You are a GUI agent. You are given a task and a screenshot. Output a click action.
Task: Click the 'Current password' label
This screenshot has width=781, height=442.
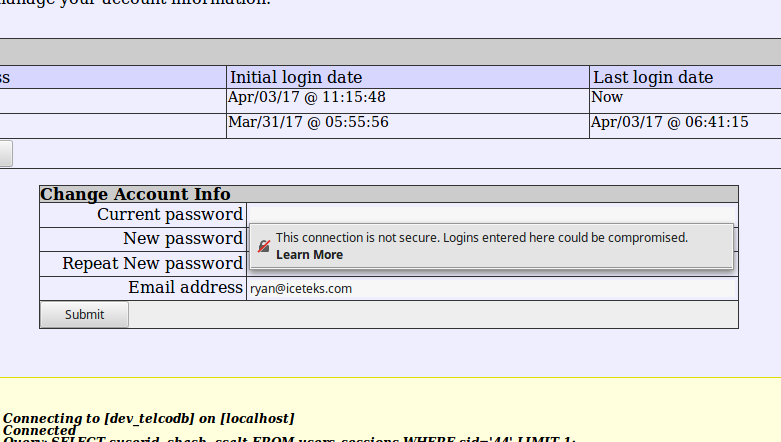click(170, 214)
